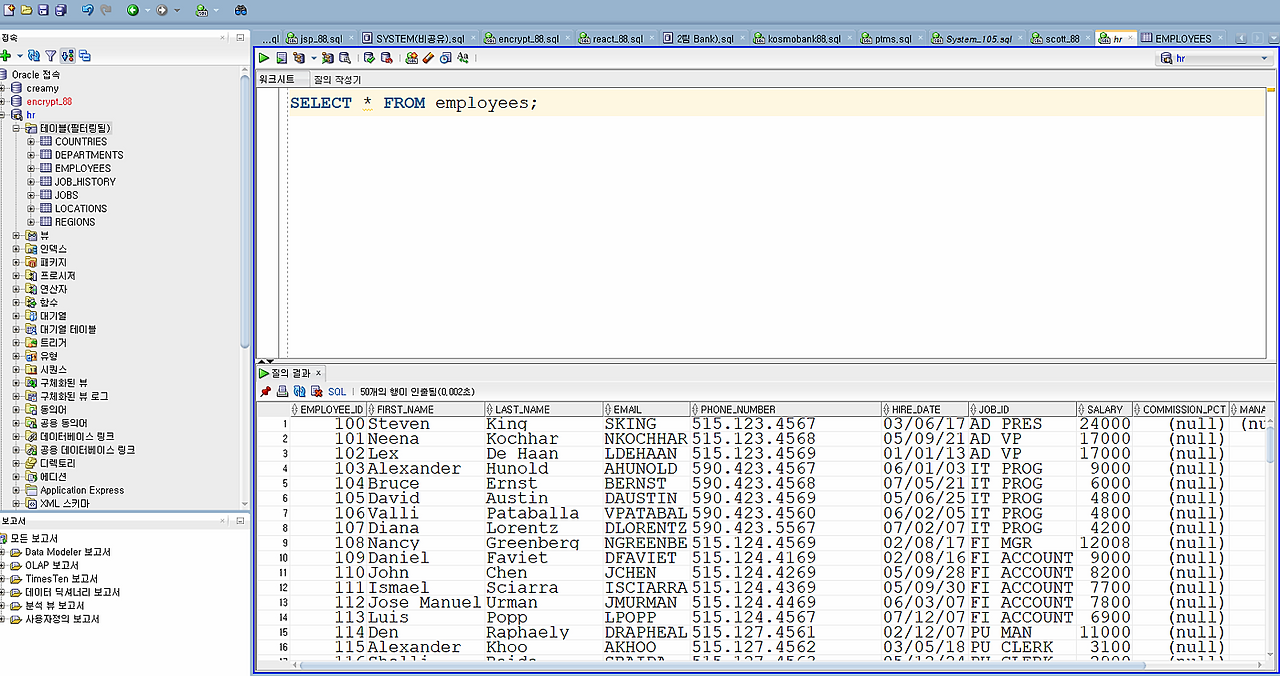
Task: Click the Save icon in main toolbar
Action: tap(43, 10)
